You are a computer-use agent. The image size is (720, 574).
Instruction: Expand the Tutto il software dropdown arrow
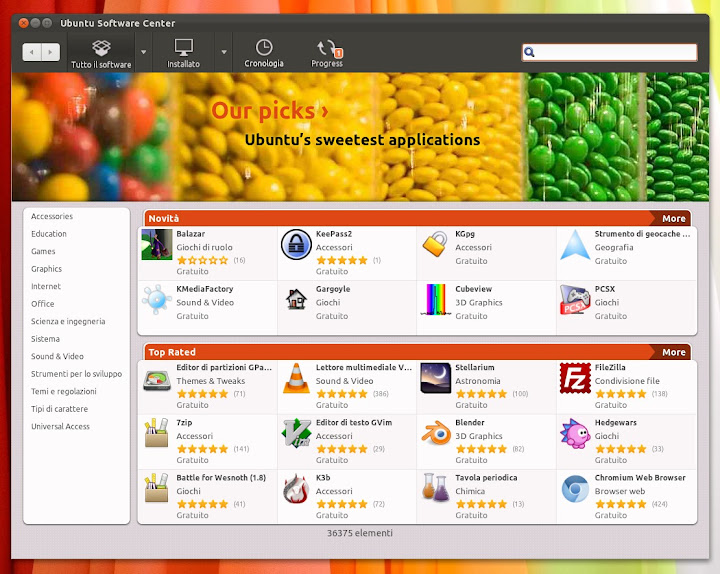pos(144,52)
